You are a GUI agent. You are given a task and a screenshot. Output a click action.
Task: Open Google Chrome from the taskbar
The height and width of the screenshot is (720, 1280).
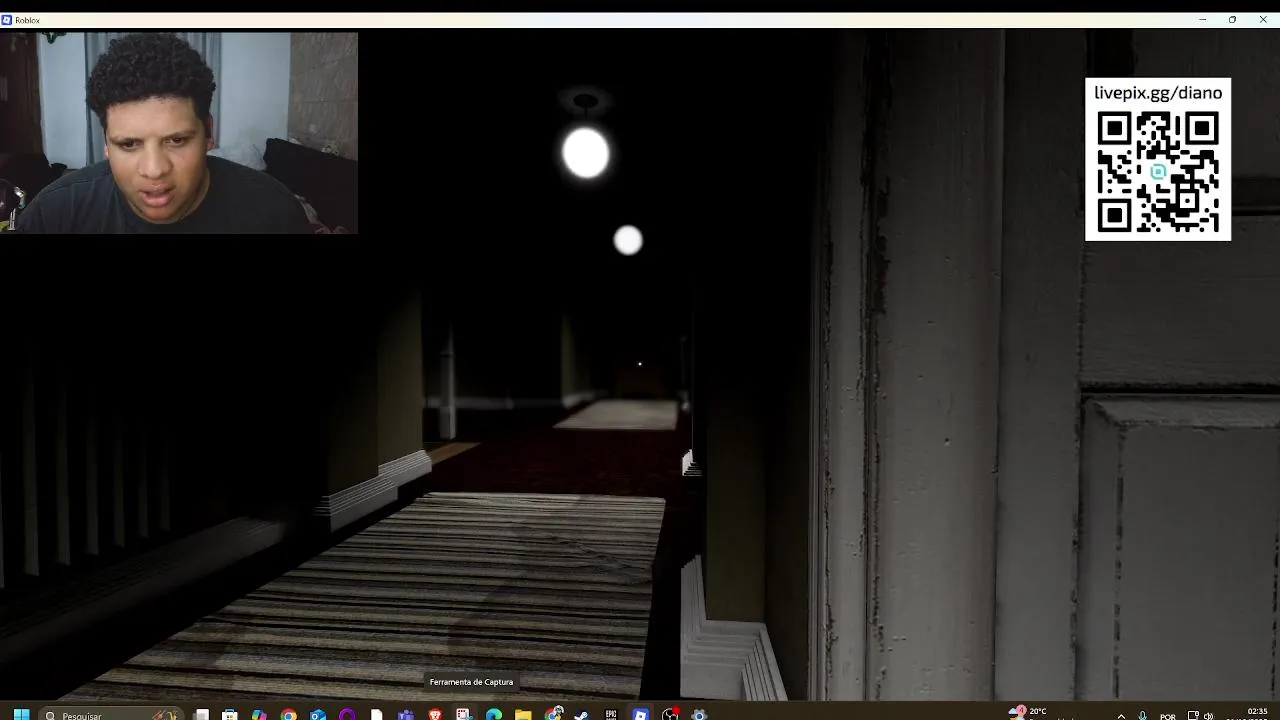point(288,714)
